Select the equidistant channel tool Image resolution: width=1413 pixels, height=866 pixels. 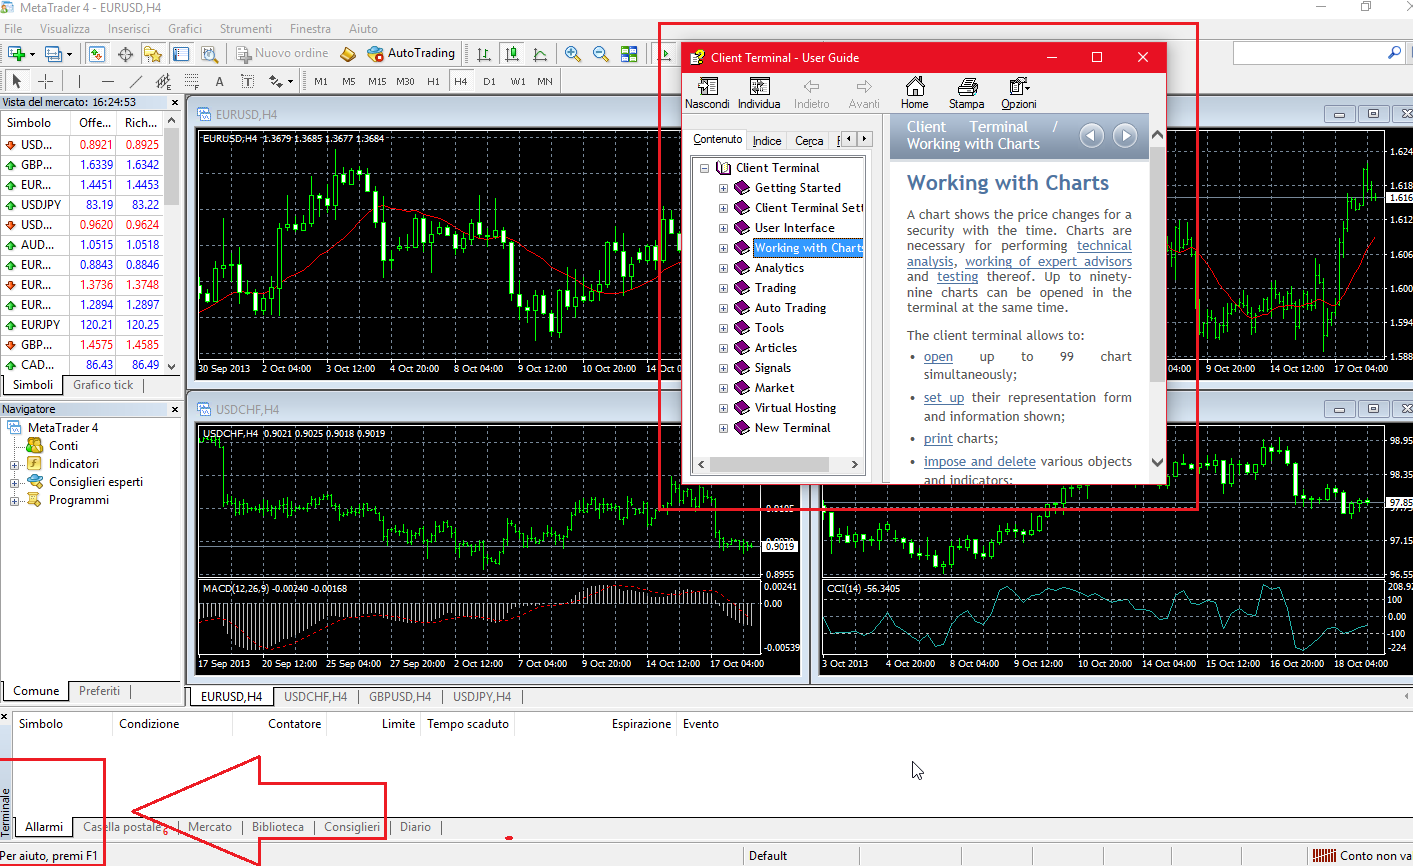163,81
